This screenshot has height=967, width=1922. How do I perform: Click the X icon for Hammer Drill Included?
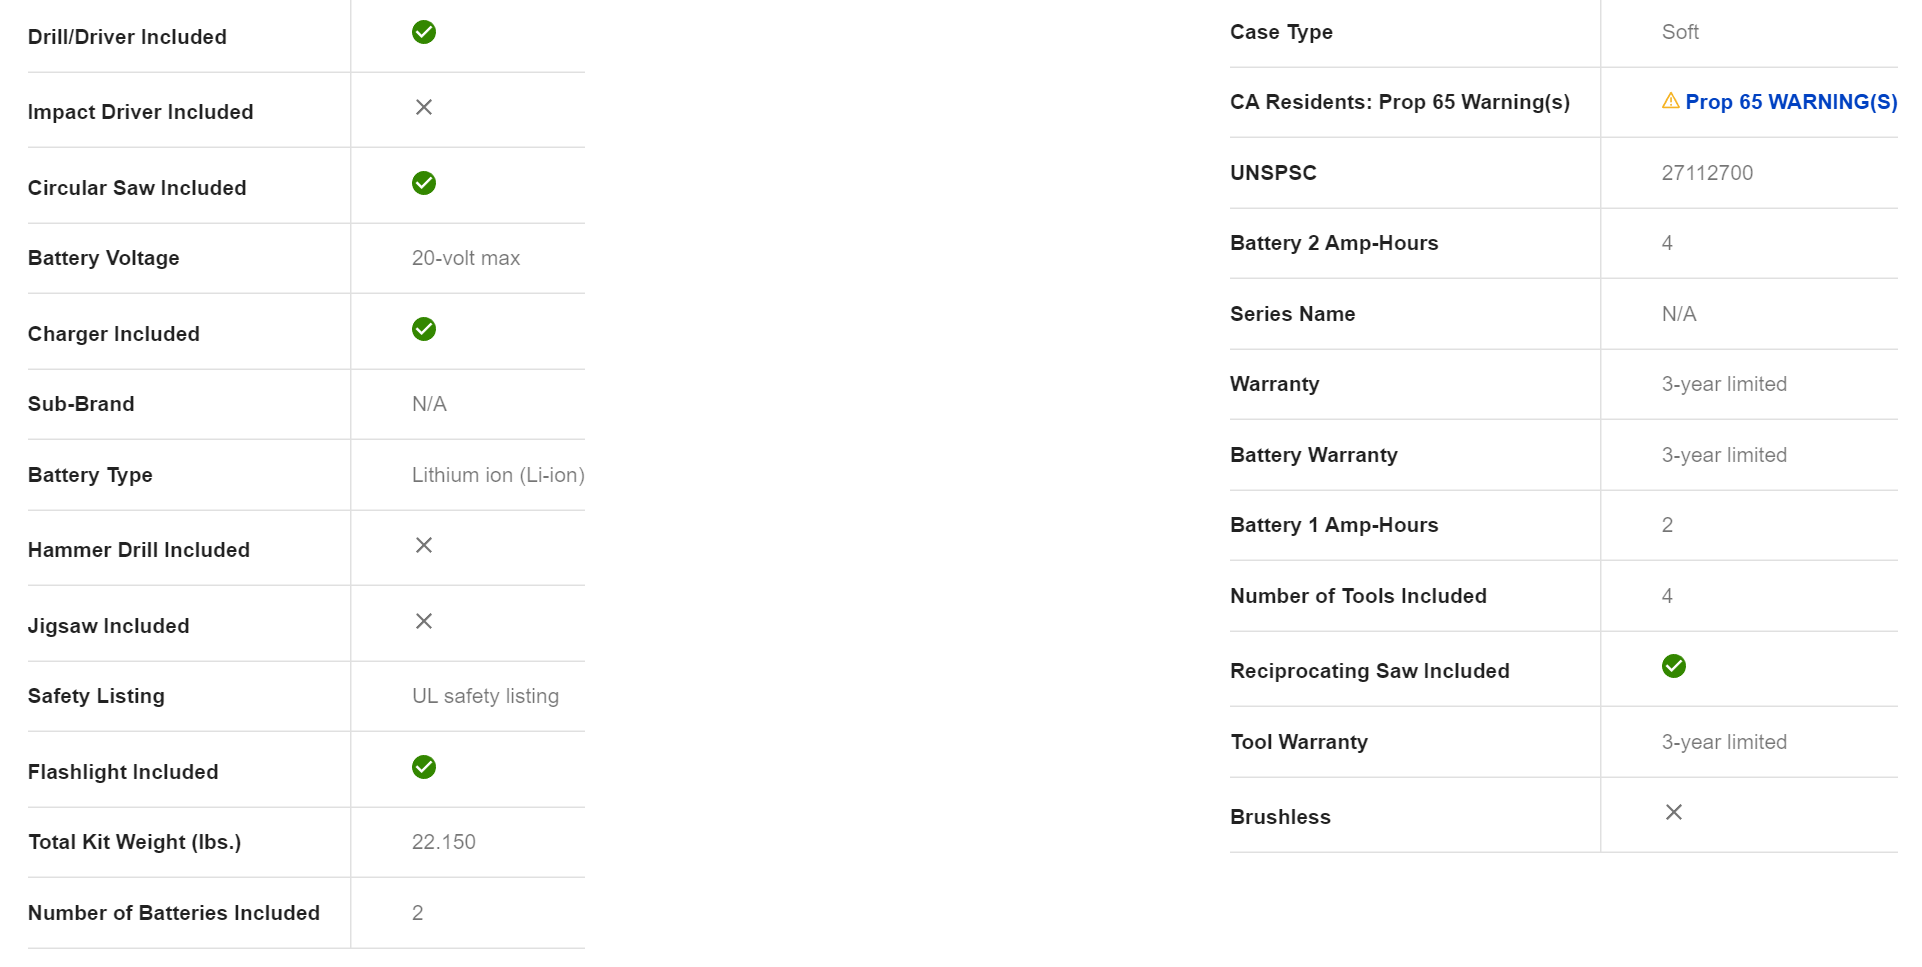tap(424, 545)
